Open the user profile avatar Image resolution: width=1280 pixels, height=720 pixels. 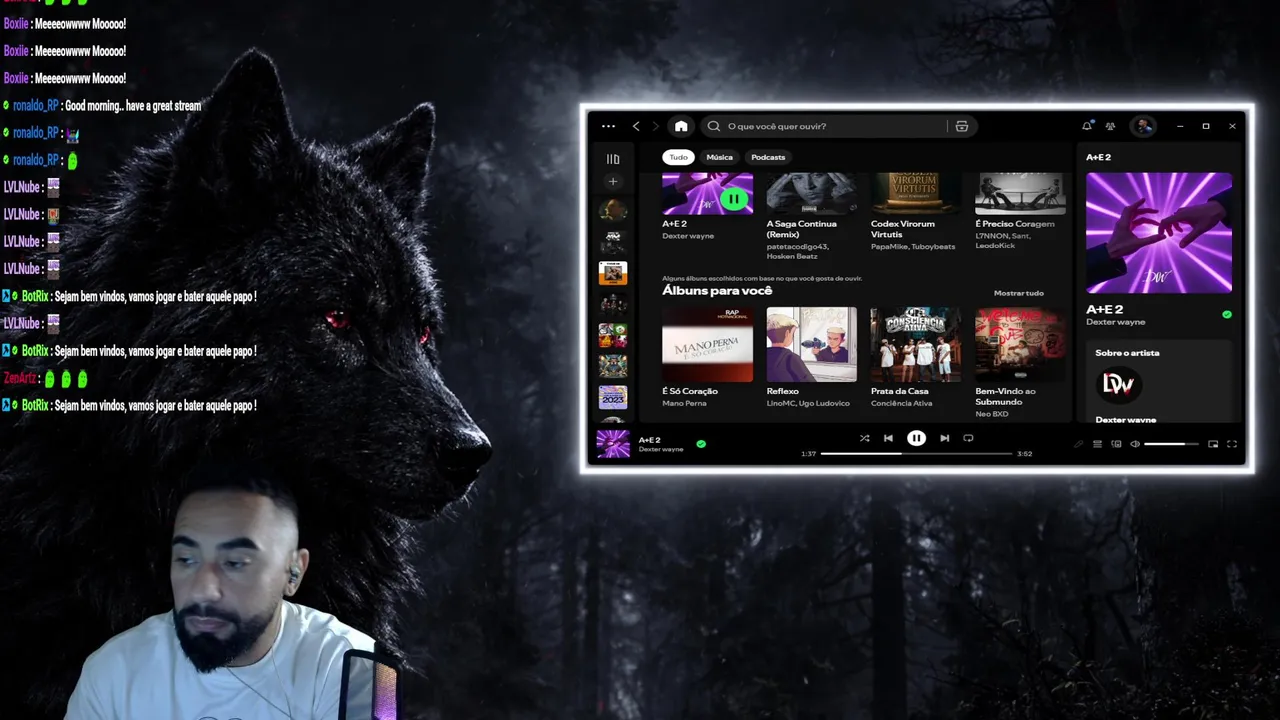1143,126
